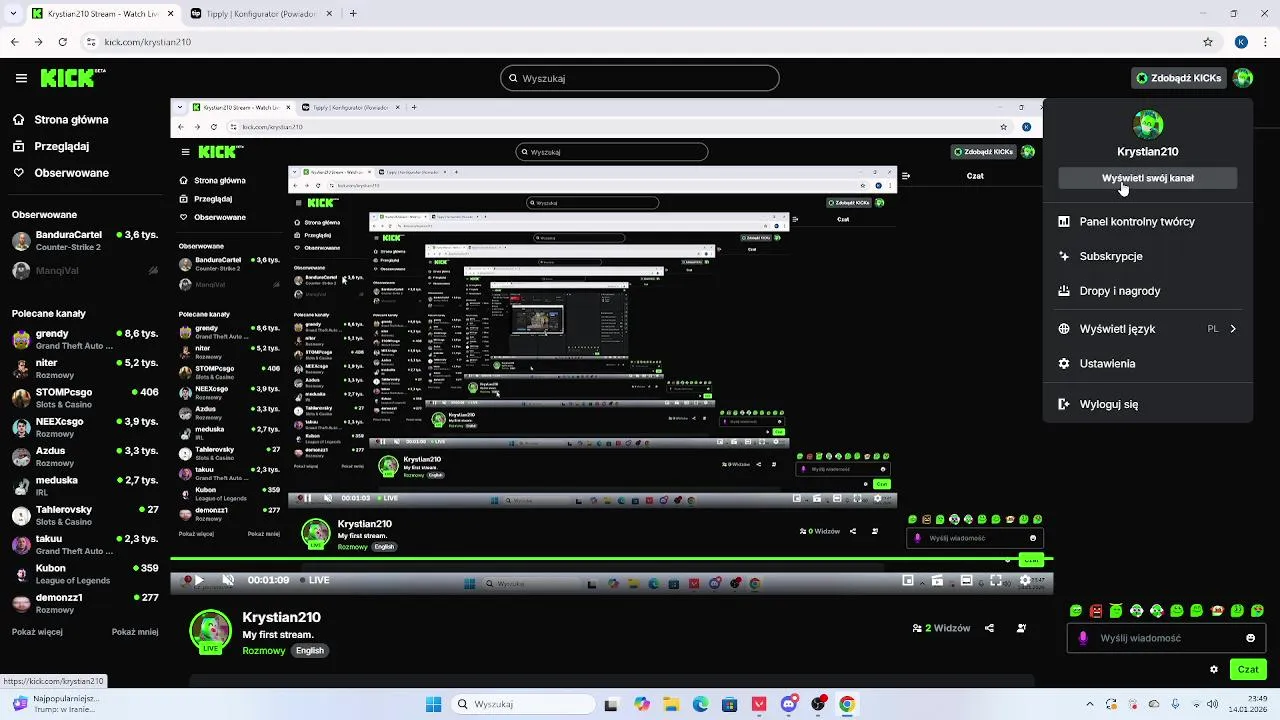Image resolution: width=1280 pixels, height=720 pixels.
Task: Click the icon right of share
Action: [1021, 628]
